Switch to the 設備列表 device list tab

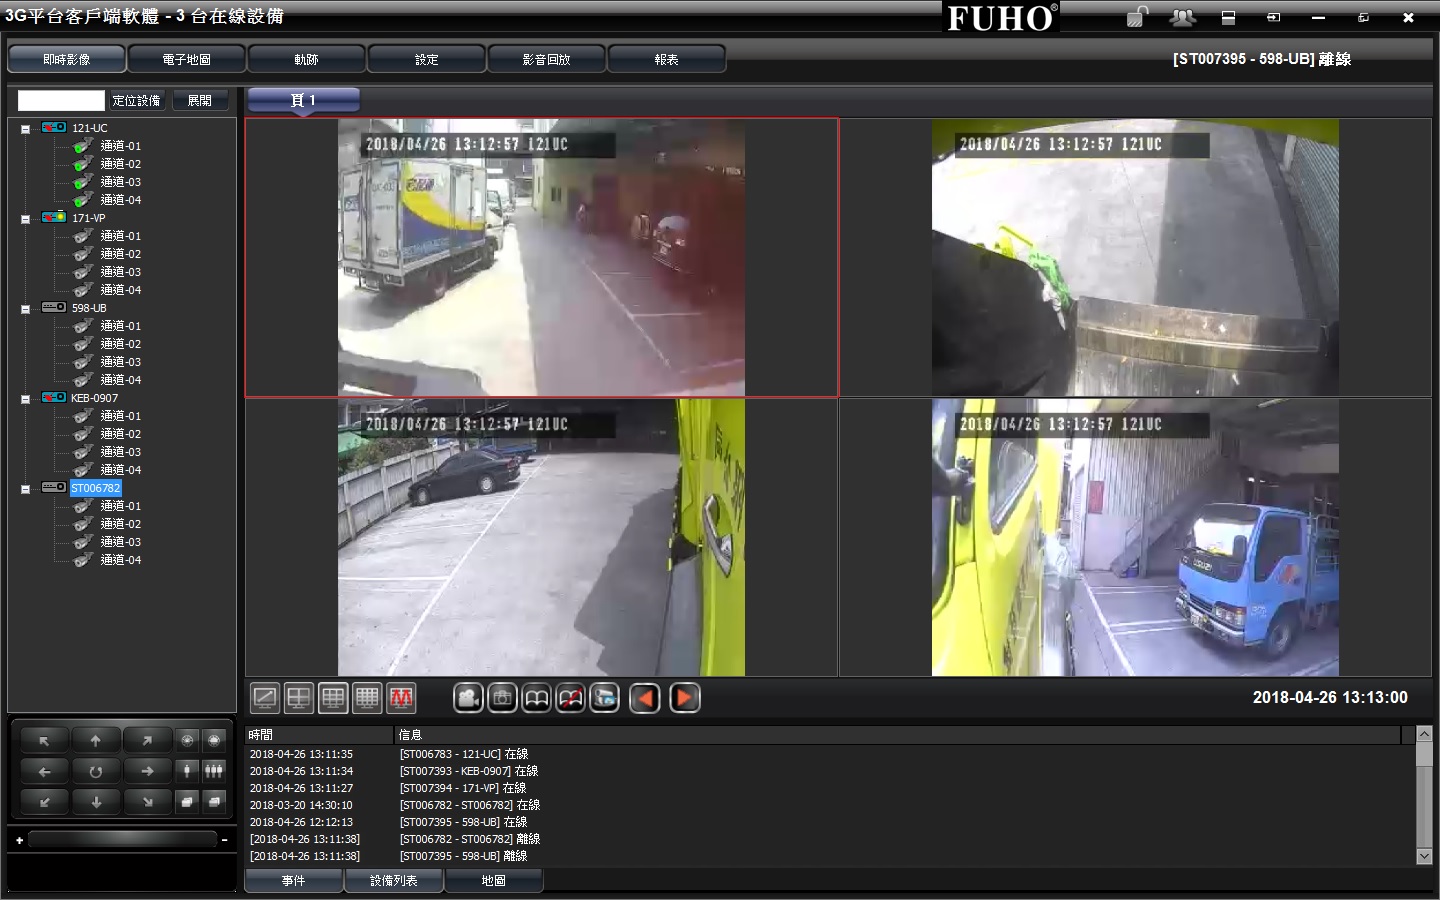394,881
